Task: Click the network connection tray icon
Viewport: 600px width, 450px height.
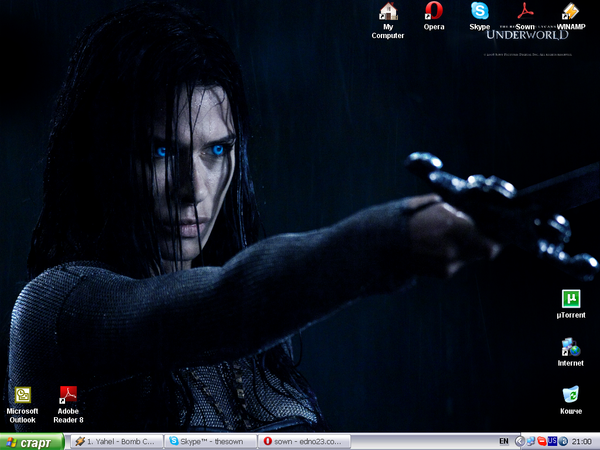Action: (531, 442)
